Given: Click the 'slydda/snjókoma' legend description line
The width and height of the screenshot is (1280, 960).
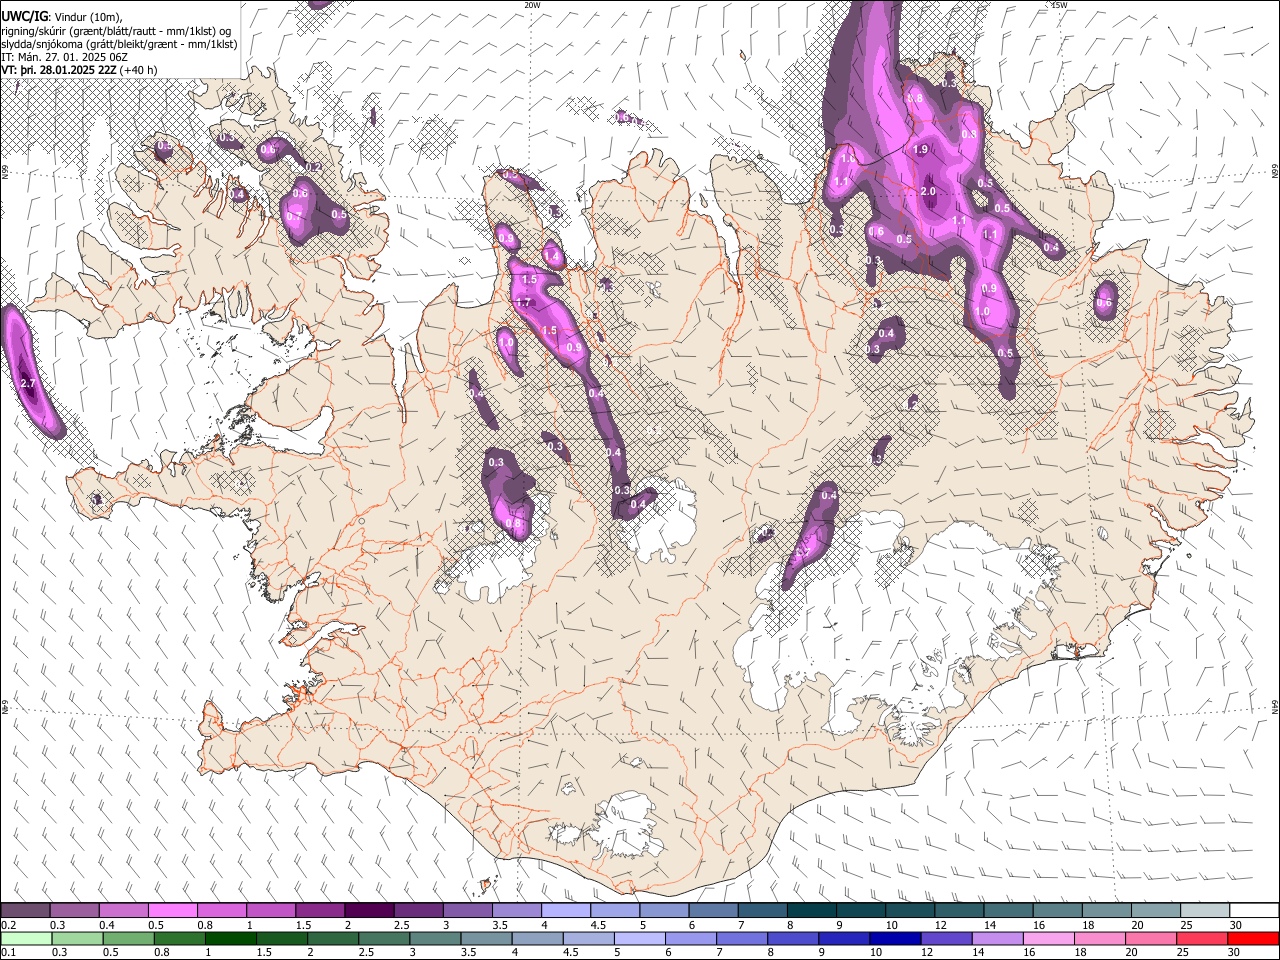Looking at the screenshot, I should tap(119, 44).
